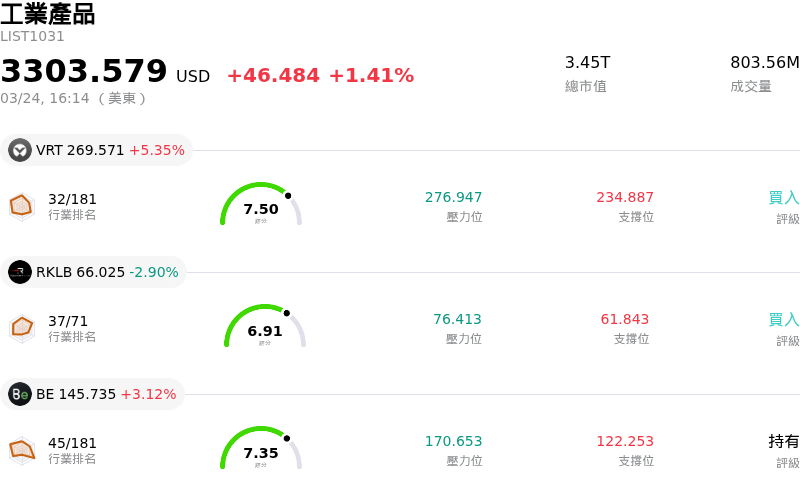
Task: Click the BE 7.35 score gauge
Action: (x=261, y=449)
